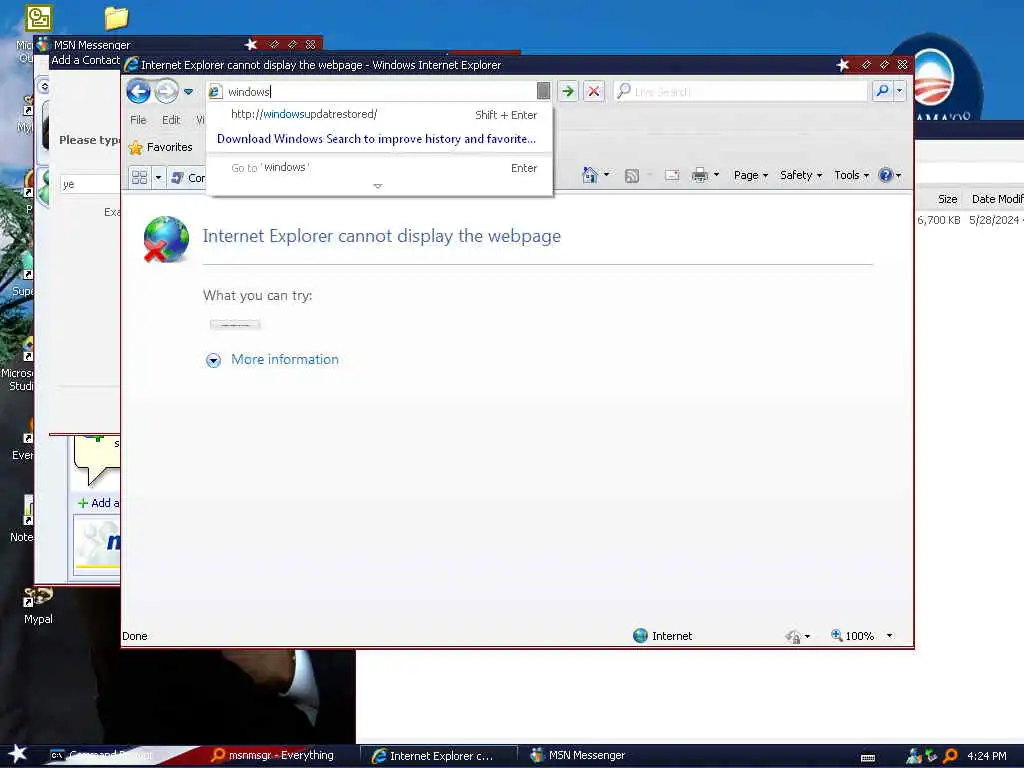Click the keyboard icon in system tray
The image size is (1024, 768).
pyautogui.click(x=868, y=758)
